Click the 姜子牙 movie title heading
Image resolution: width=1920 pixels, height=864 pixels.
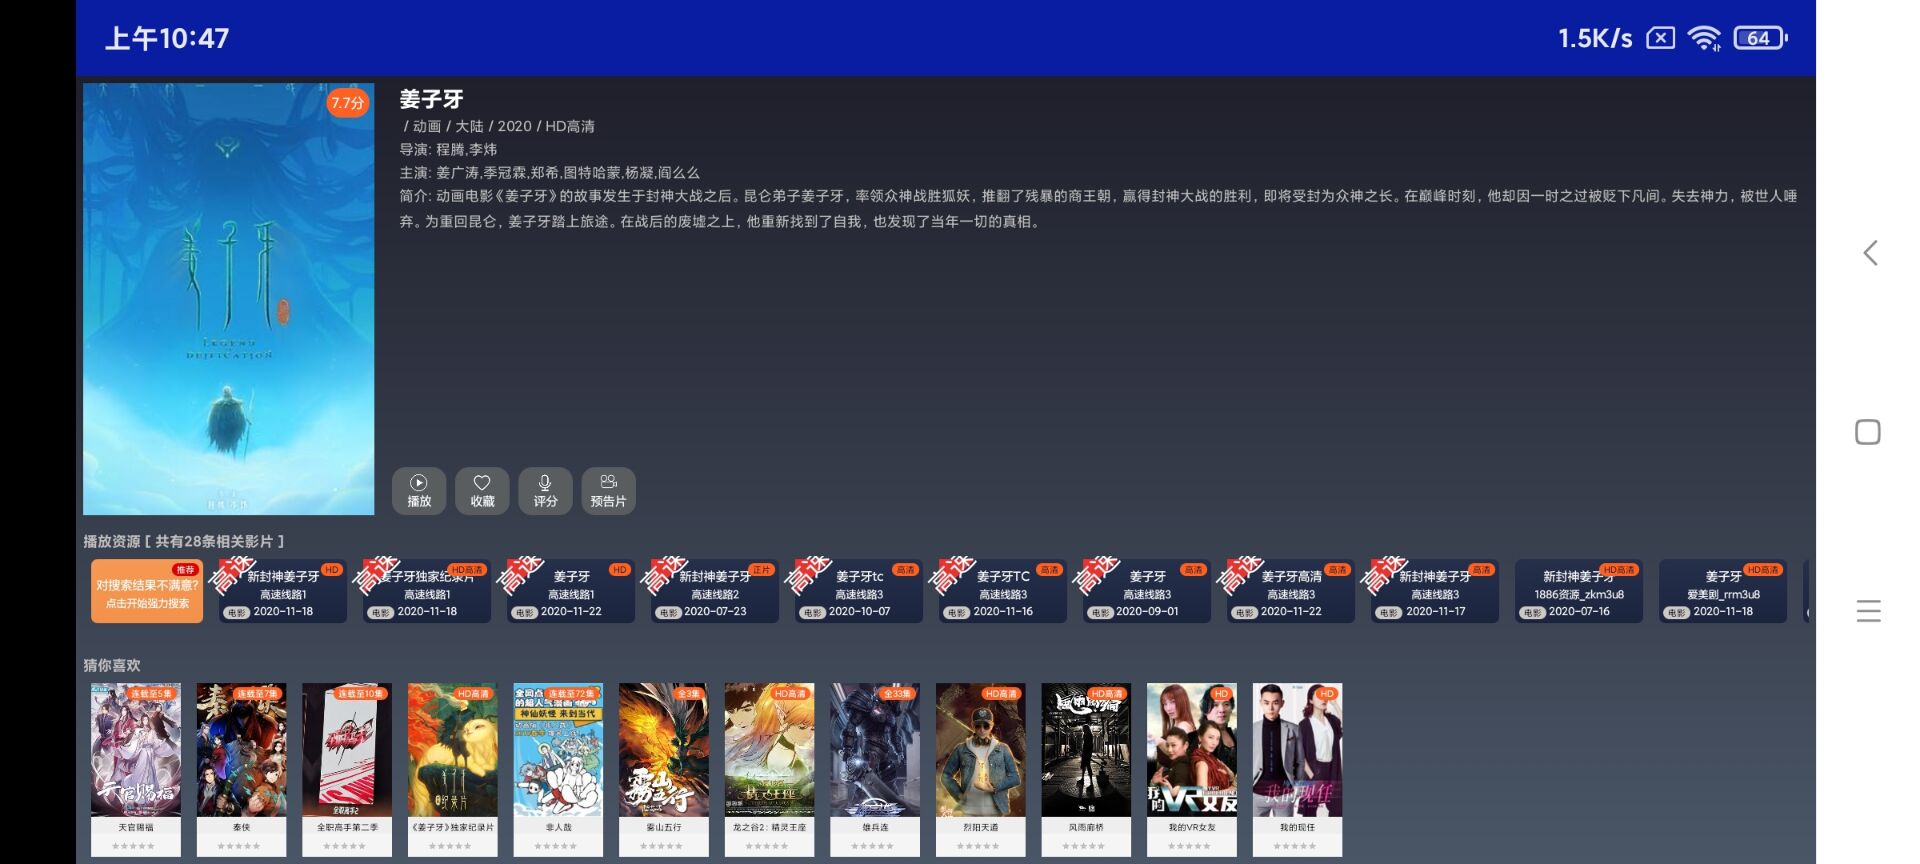432,99
